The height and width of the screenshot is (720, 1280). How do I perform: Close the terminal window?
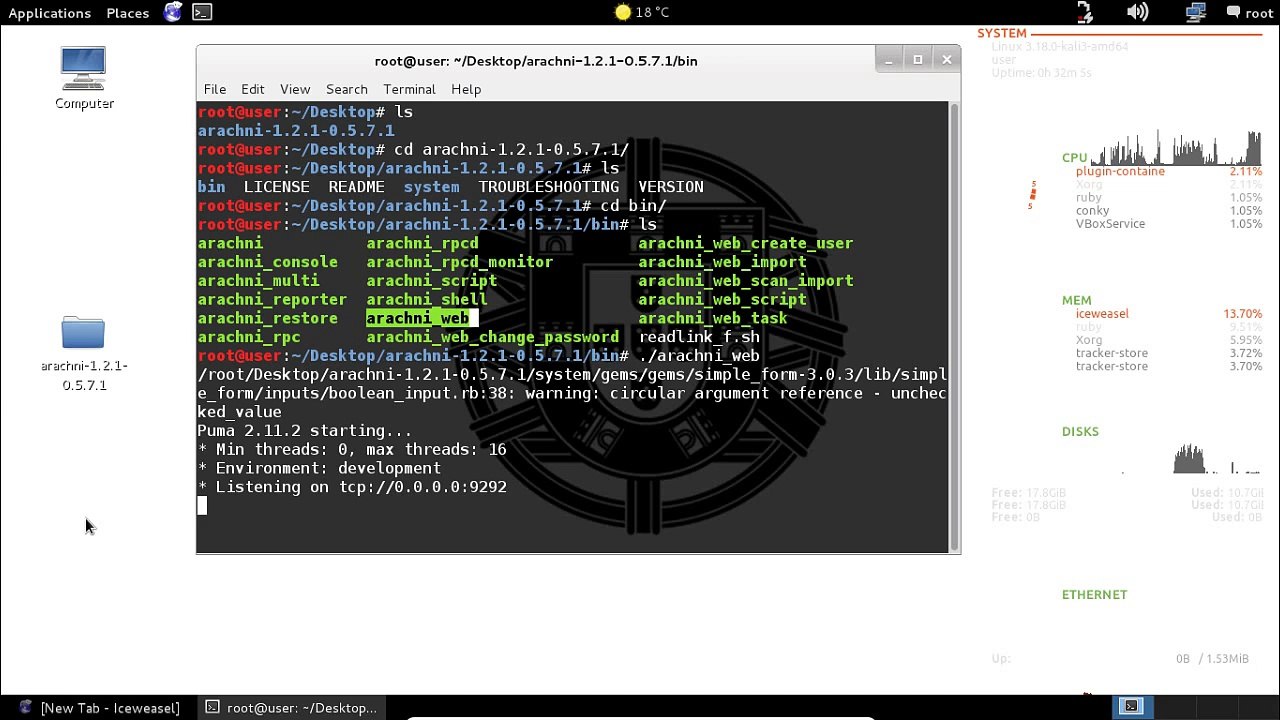[x=946, y=60]
